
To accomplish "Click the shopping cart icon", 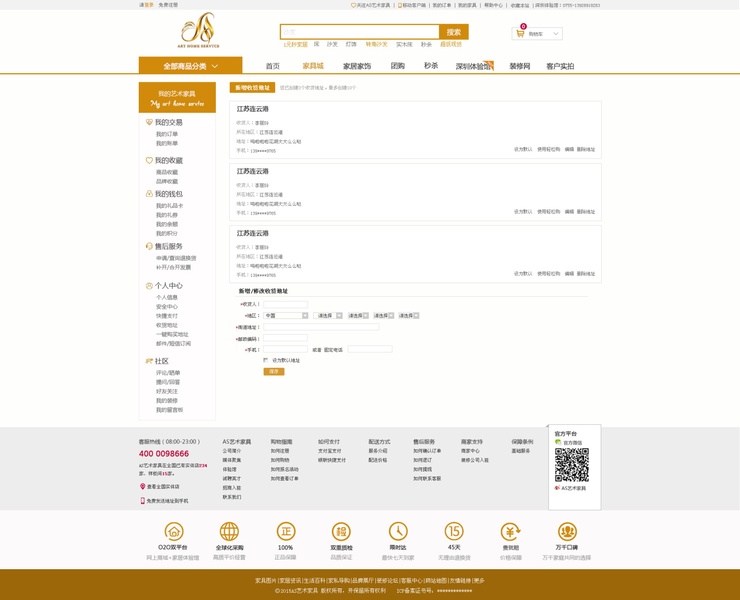I will [x=520, y=34].
